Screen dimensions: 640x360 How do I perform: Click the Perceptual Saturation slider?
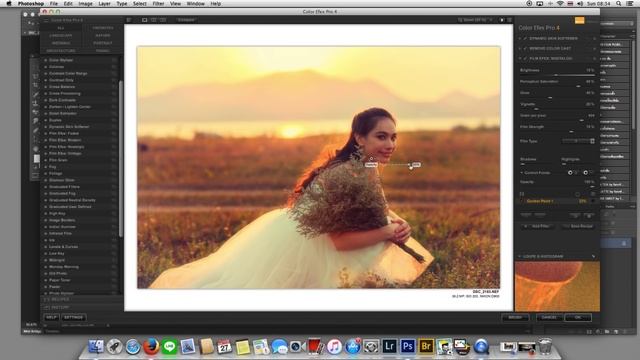click(x=557, y=86)
